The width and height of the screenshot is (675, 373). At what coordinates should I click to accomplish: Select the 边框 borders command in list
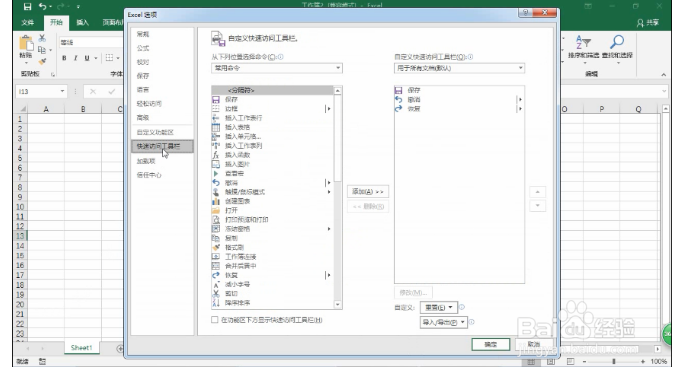272,109
